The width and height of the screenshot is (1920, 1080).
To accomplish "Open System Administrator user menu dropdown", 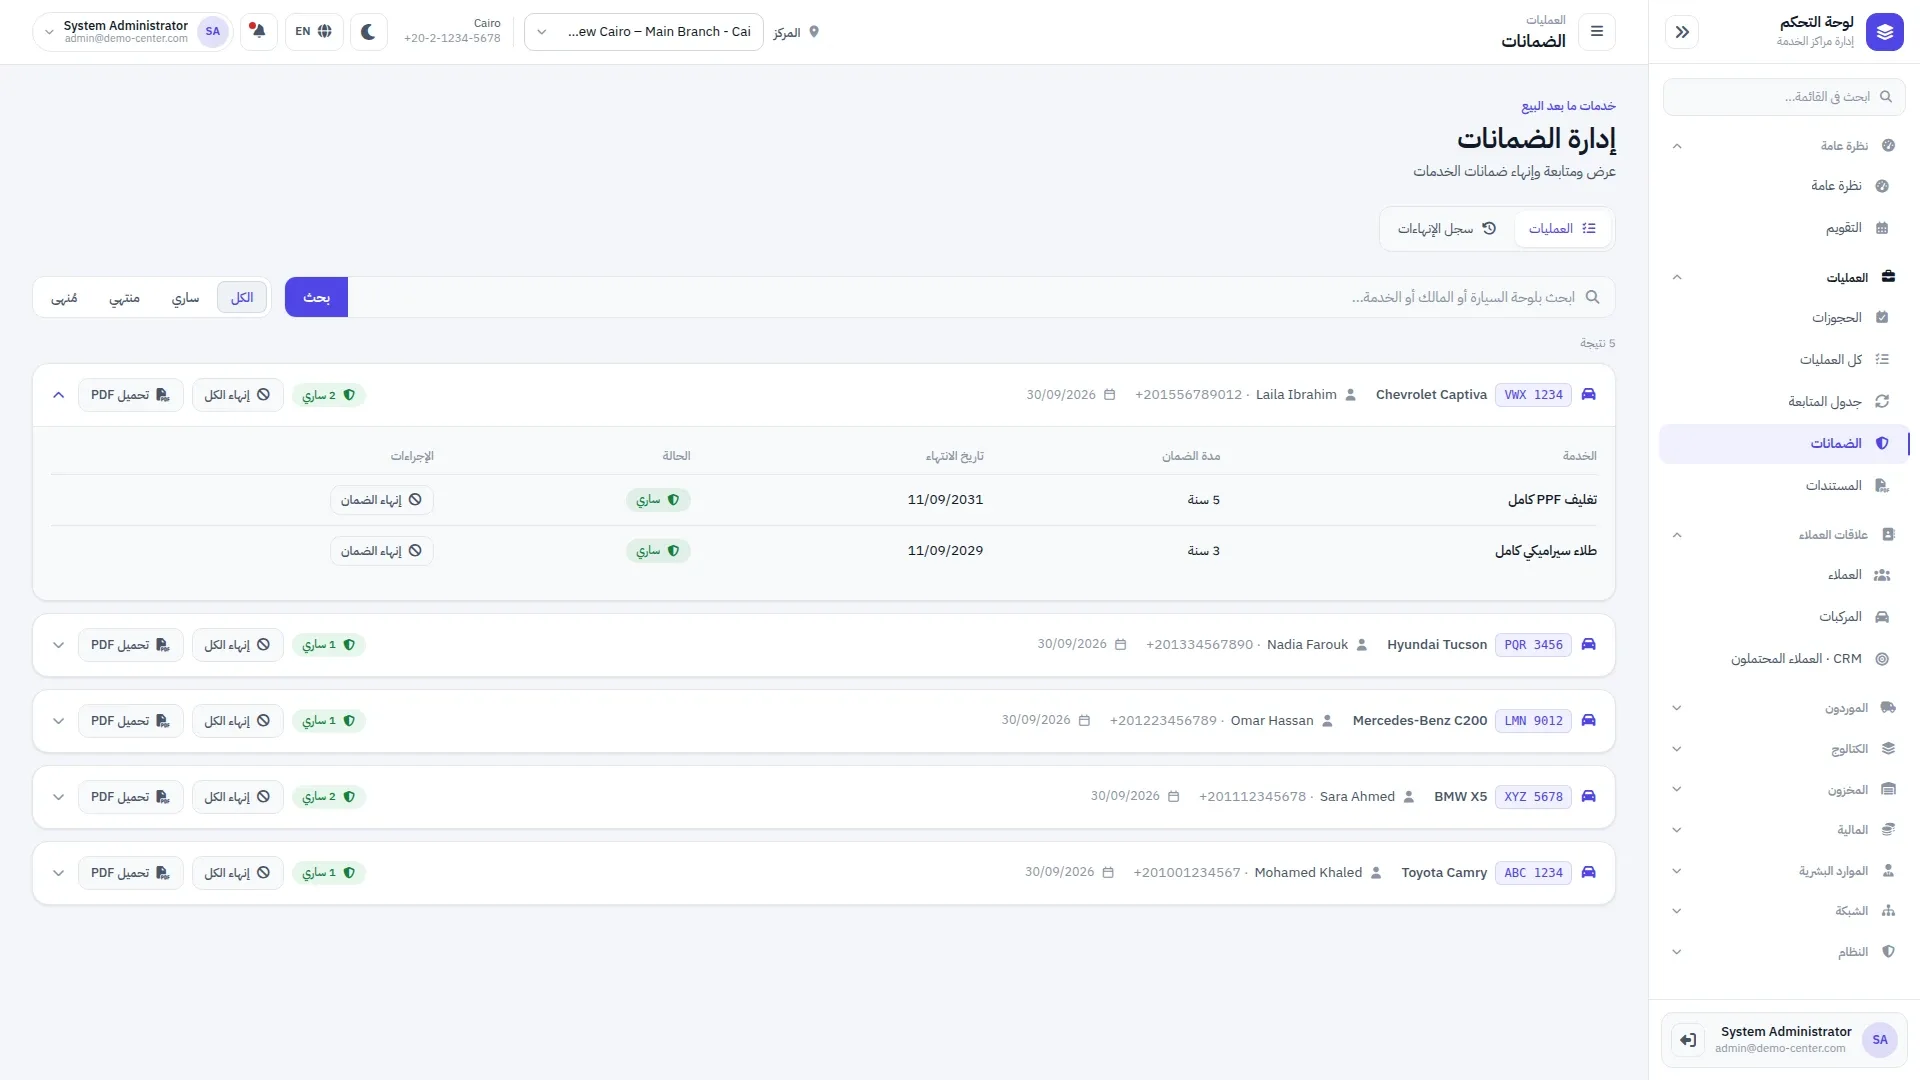I will [132, 32].
